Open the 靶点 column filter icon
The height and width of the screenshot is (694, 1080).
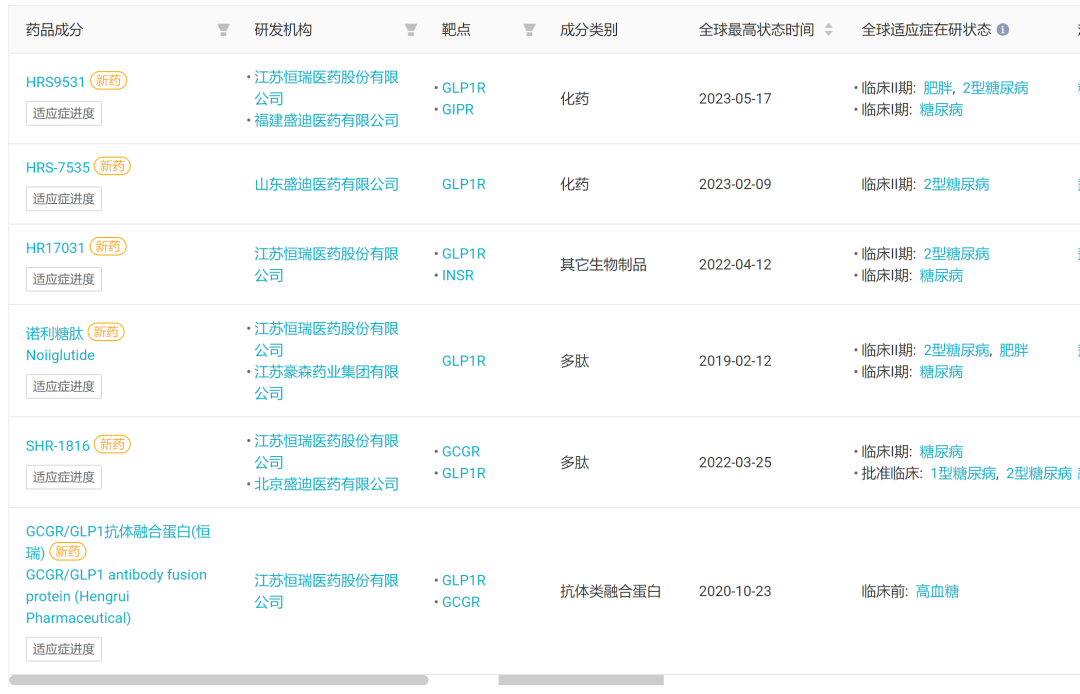[529, 30]
